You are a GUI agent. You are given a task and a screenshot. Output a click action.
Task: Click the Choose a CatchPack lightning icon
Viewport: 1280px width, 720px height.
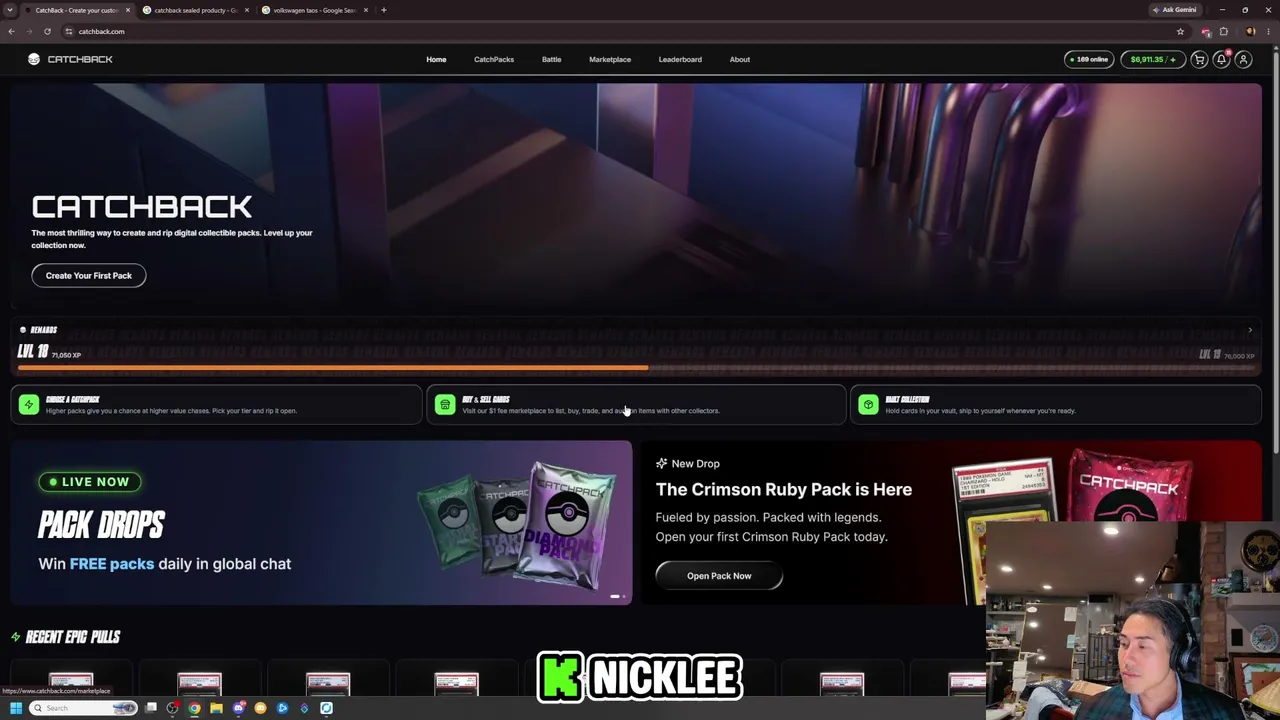(x=28, y=404)
